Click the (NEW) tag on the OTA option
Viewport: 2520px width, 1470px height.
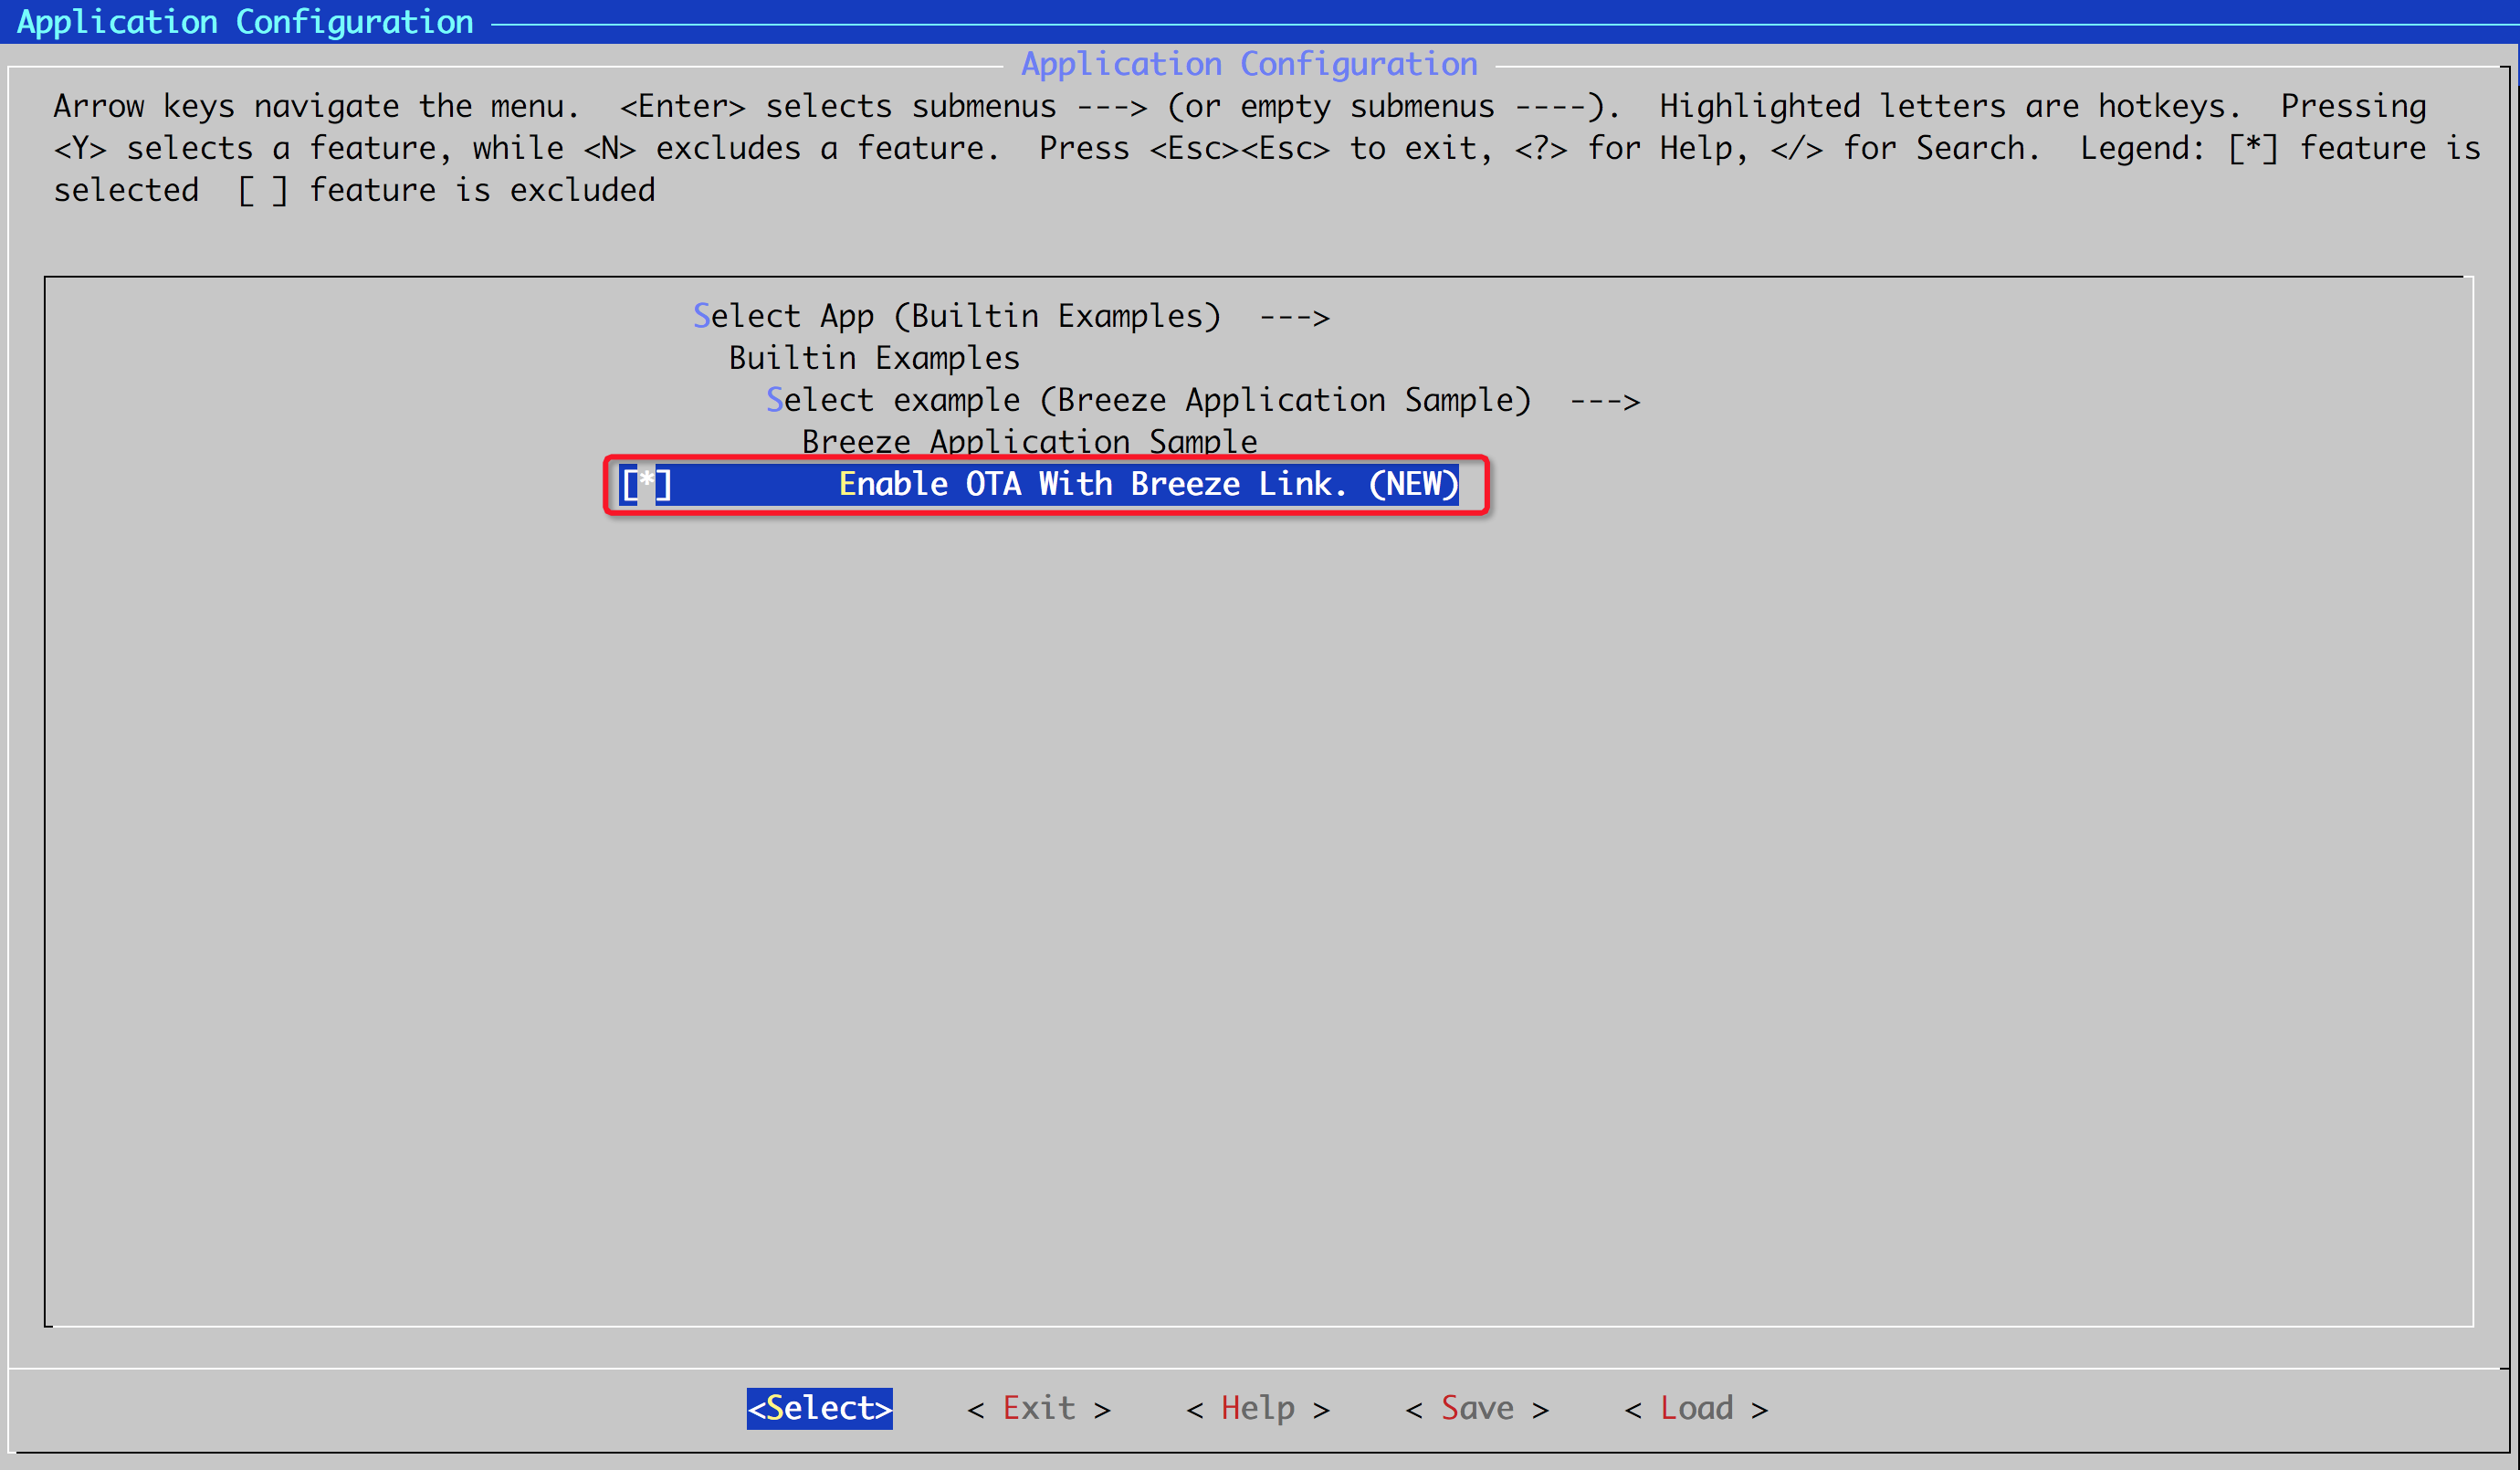tap(1413, 484)
